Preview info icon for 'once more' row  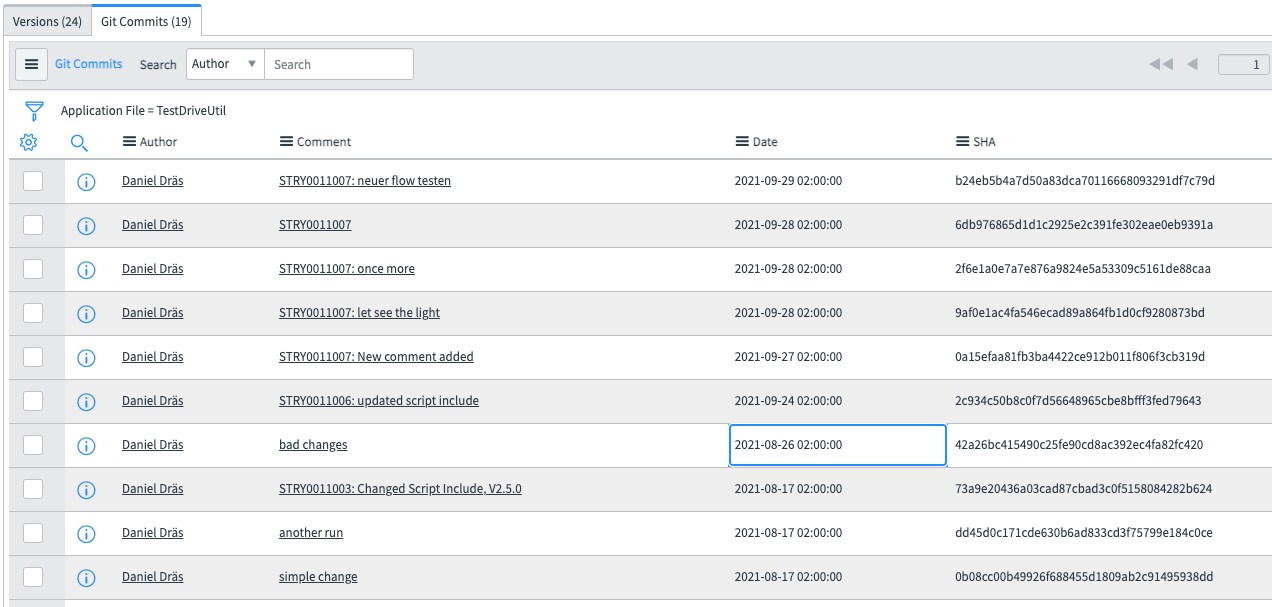86,270
